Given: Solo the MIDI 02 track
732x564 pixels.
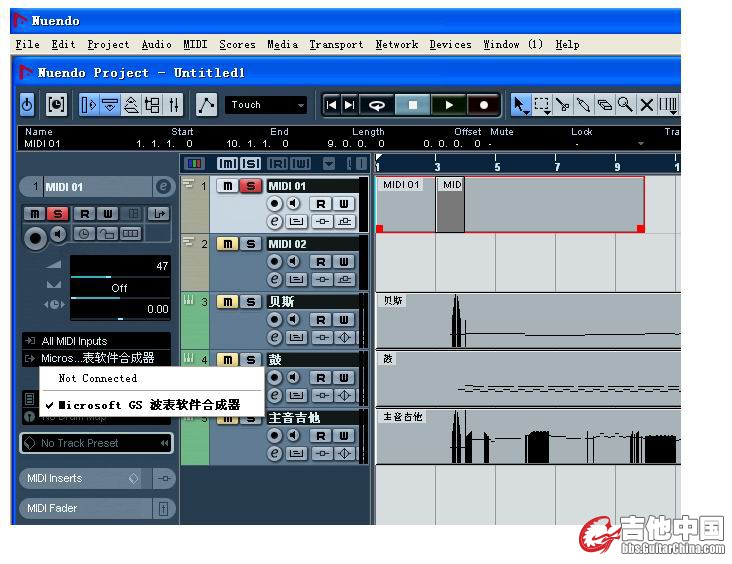Looking at the screenshot, I should click(251, 244).
